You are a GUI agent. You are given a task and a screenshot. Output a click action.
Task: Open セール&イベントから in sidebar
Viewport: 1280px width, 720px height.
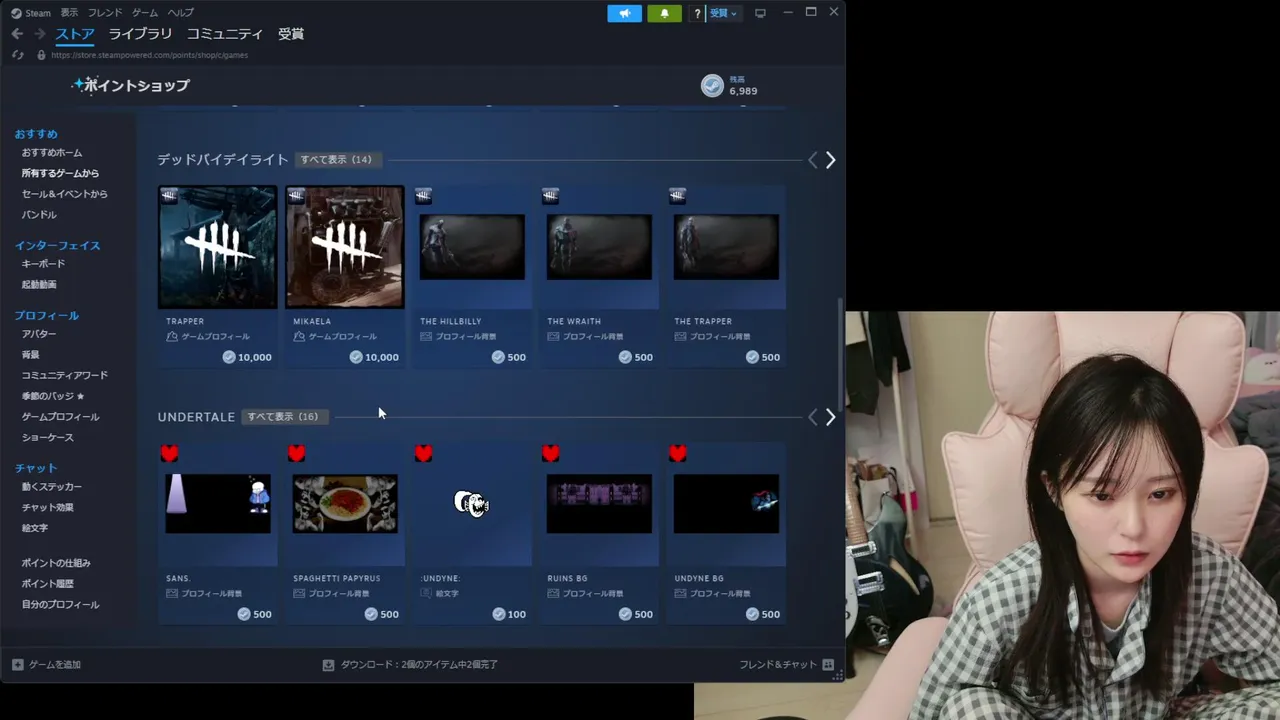[65, 194]
